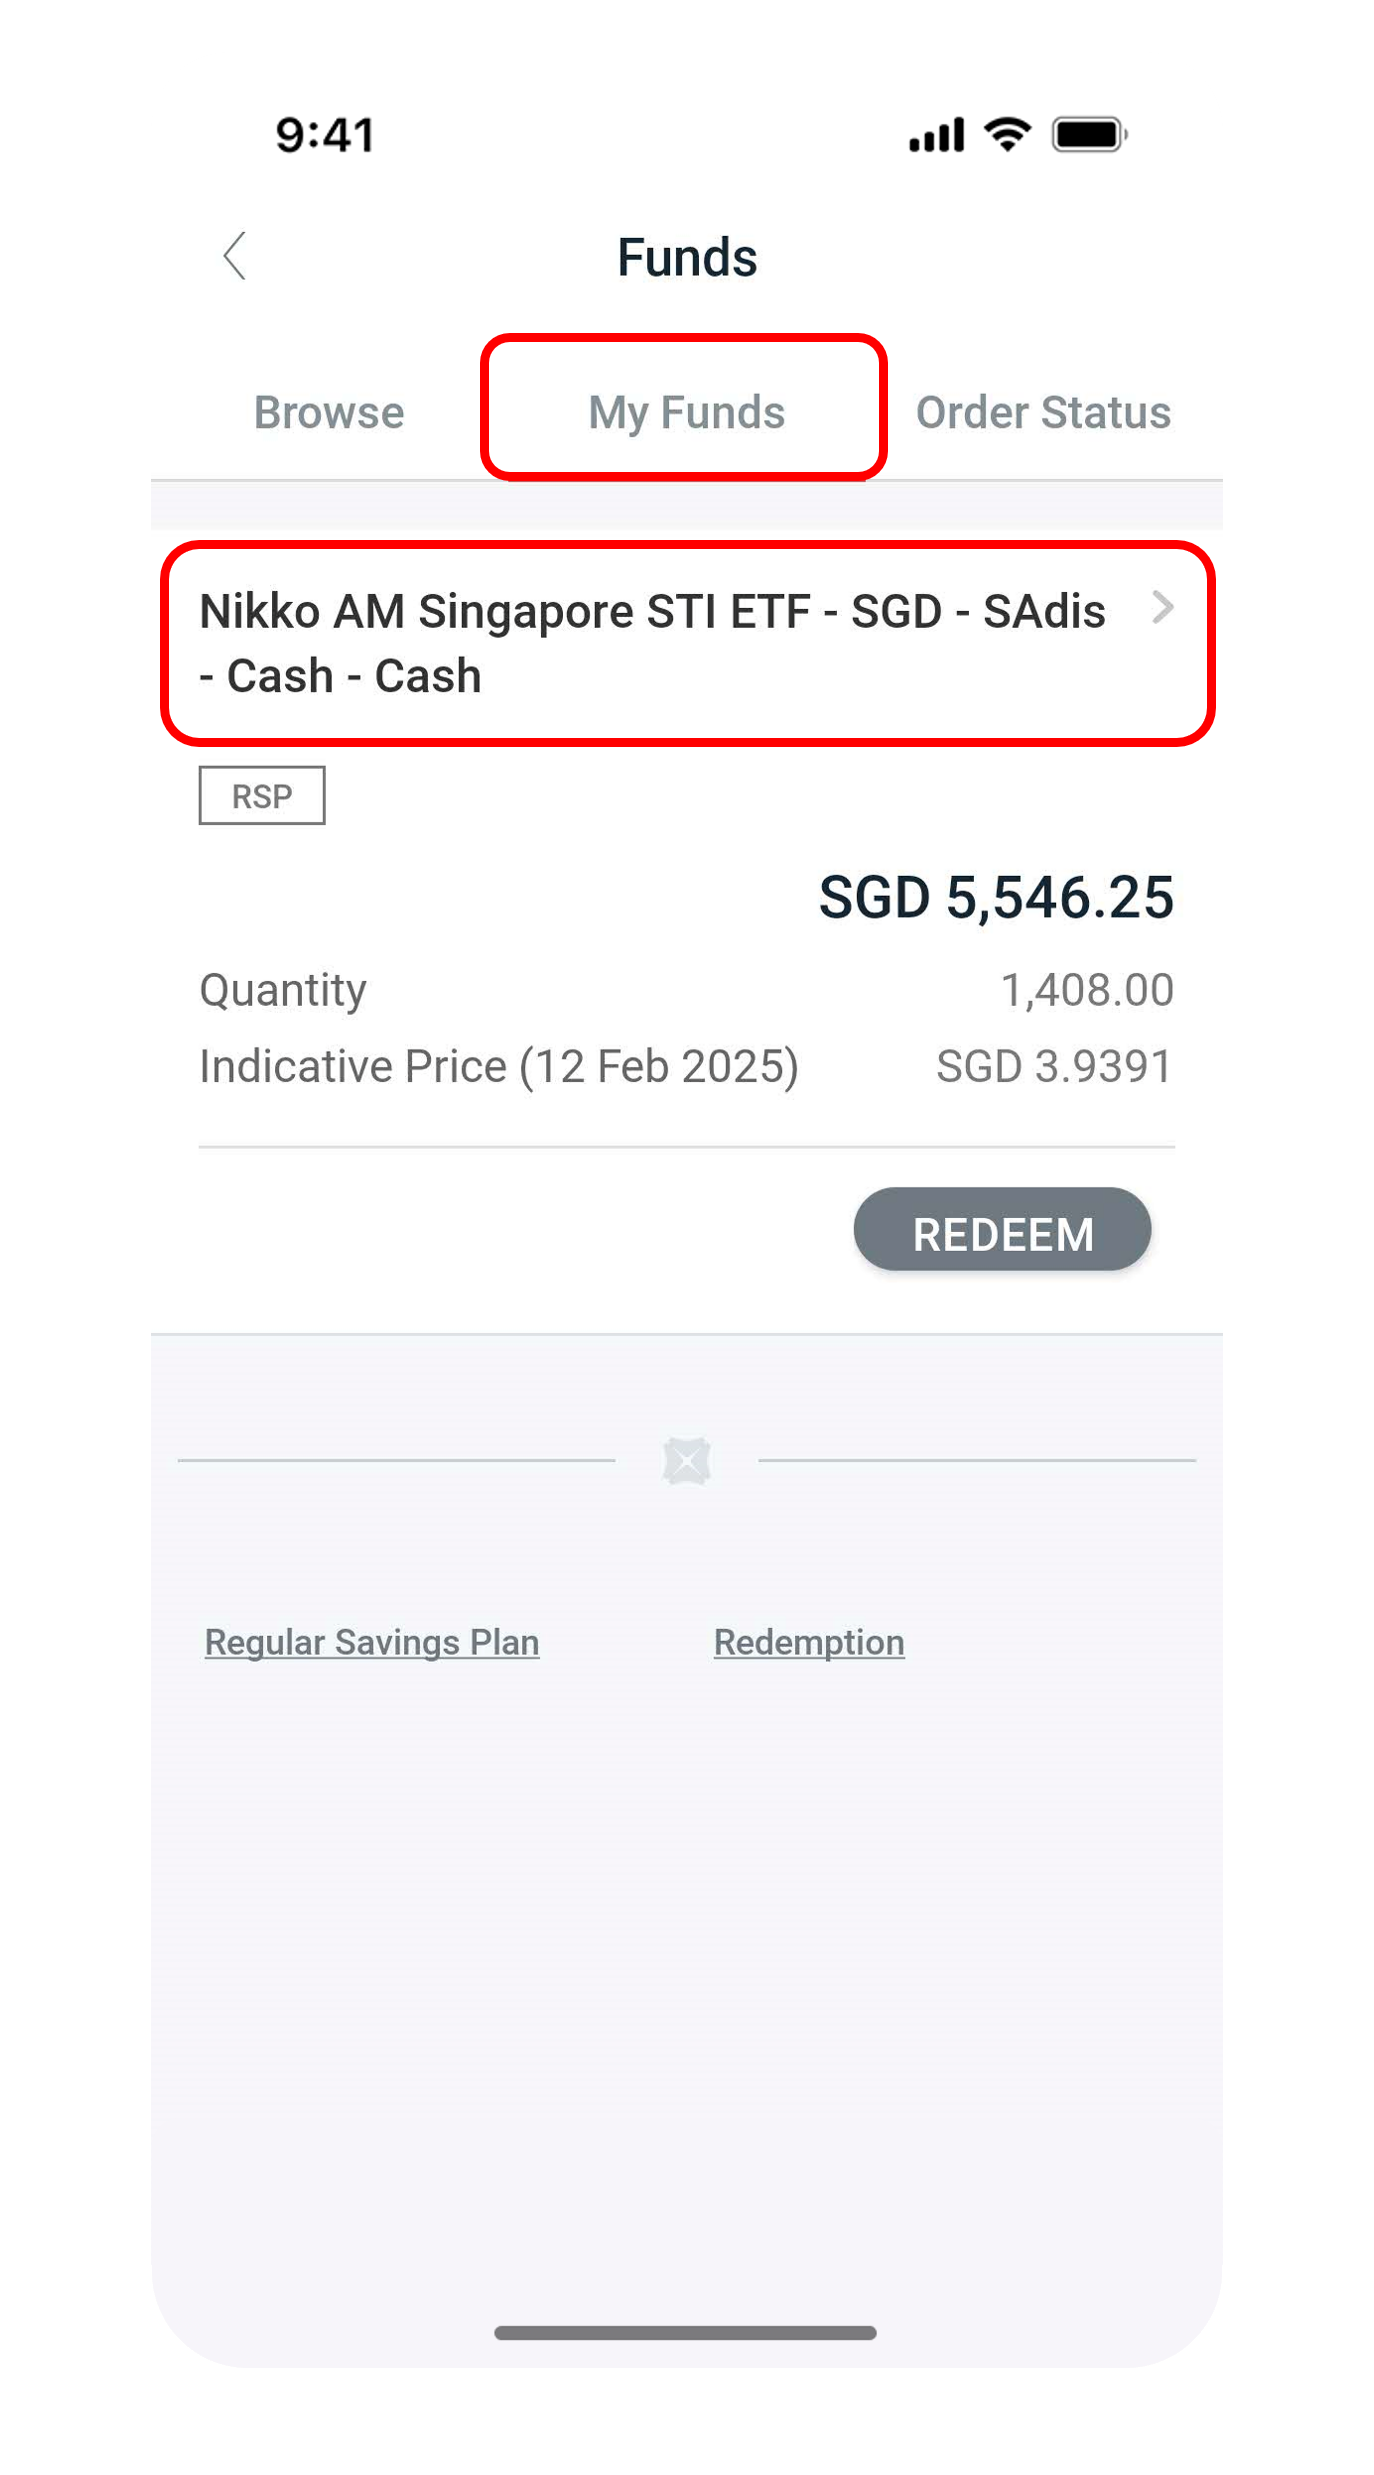Image resolution: width=1374 pixels, height=2475 pixels.
Task: Tap the home indicator bar
Action: (x=686, y=2333)
